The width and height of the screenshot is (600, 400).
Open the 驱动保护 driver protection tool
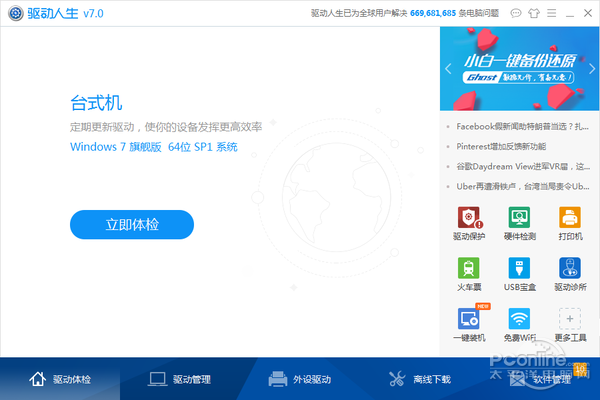469,223
